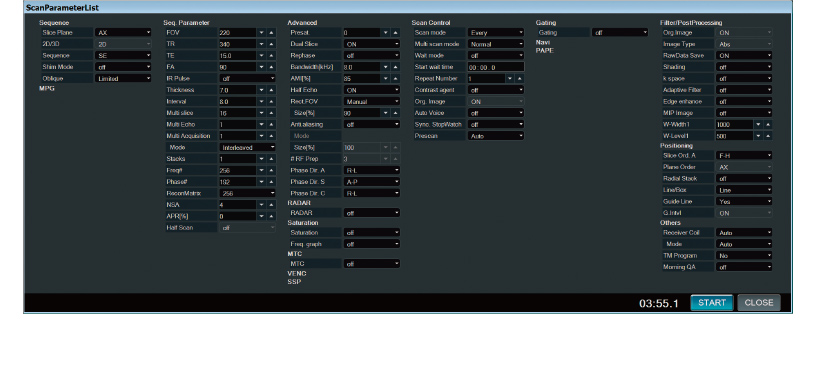
Task: Open the MPG section
Action: click(x=47, y=88)
